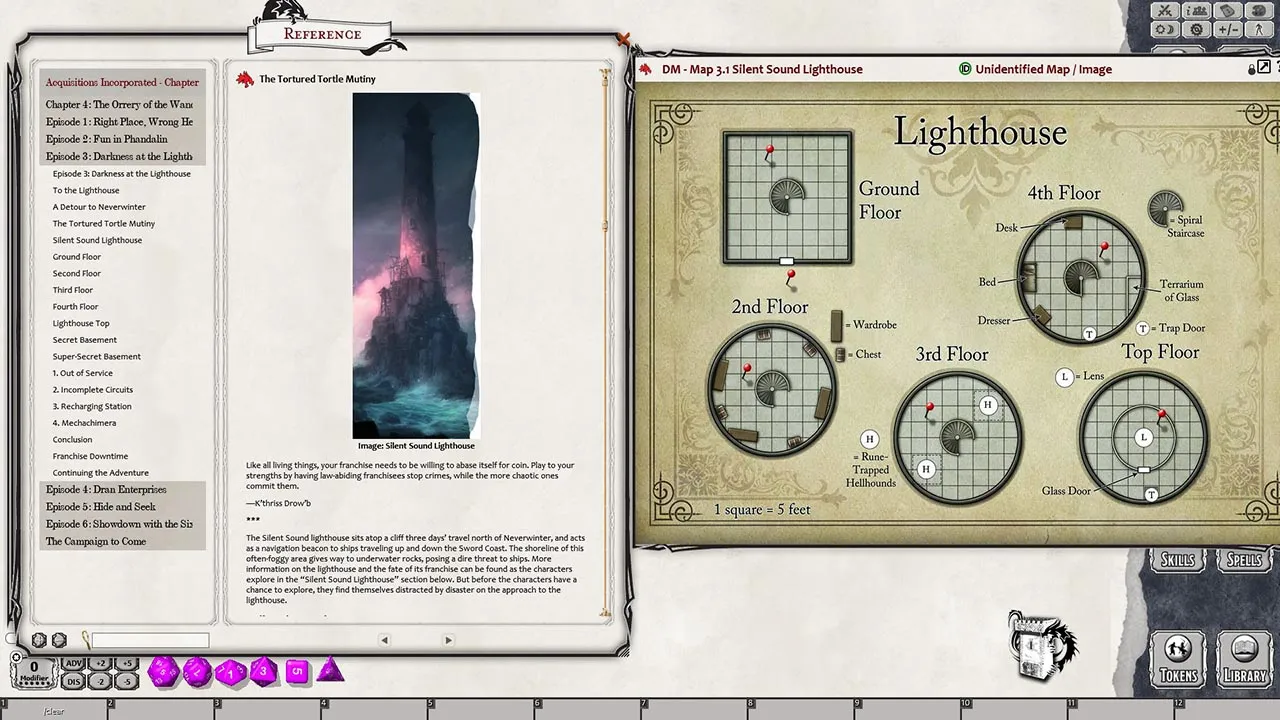Viewport: 1280px width, 720px height.
Task: Roll the purple d20 die
Action: [x=164, y=671]
